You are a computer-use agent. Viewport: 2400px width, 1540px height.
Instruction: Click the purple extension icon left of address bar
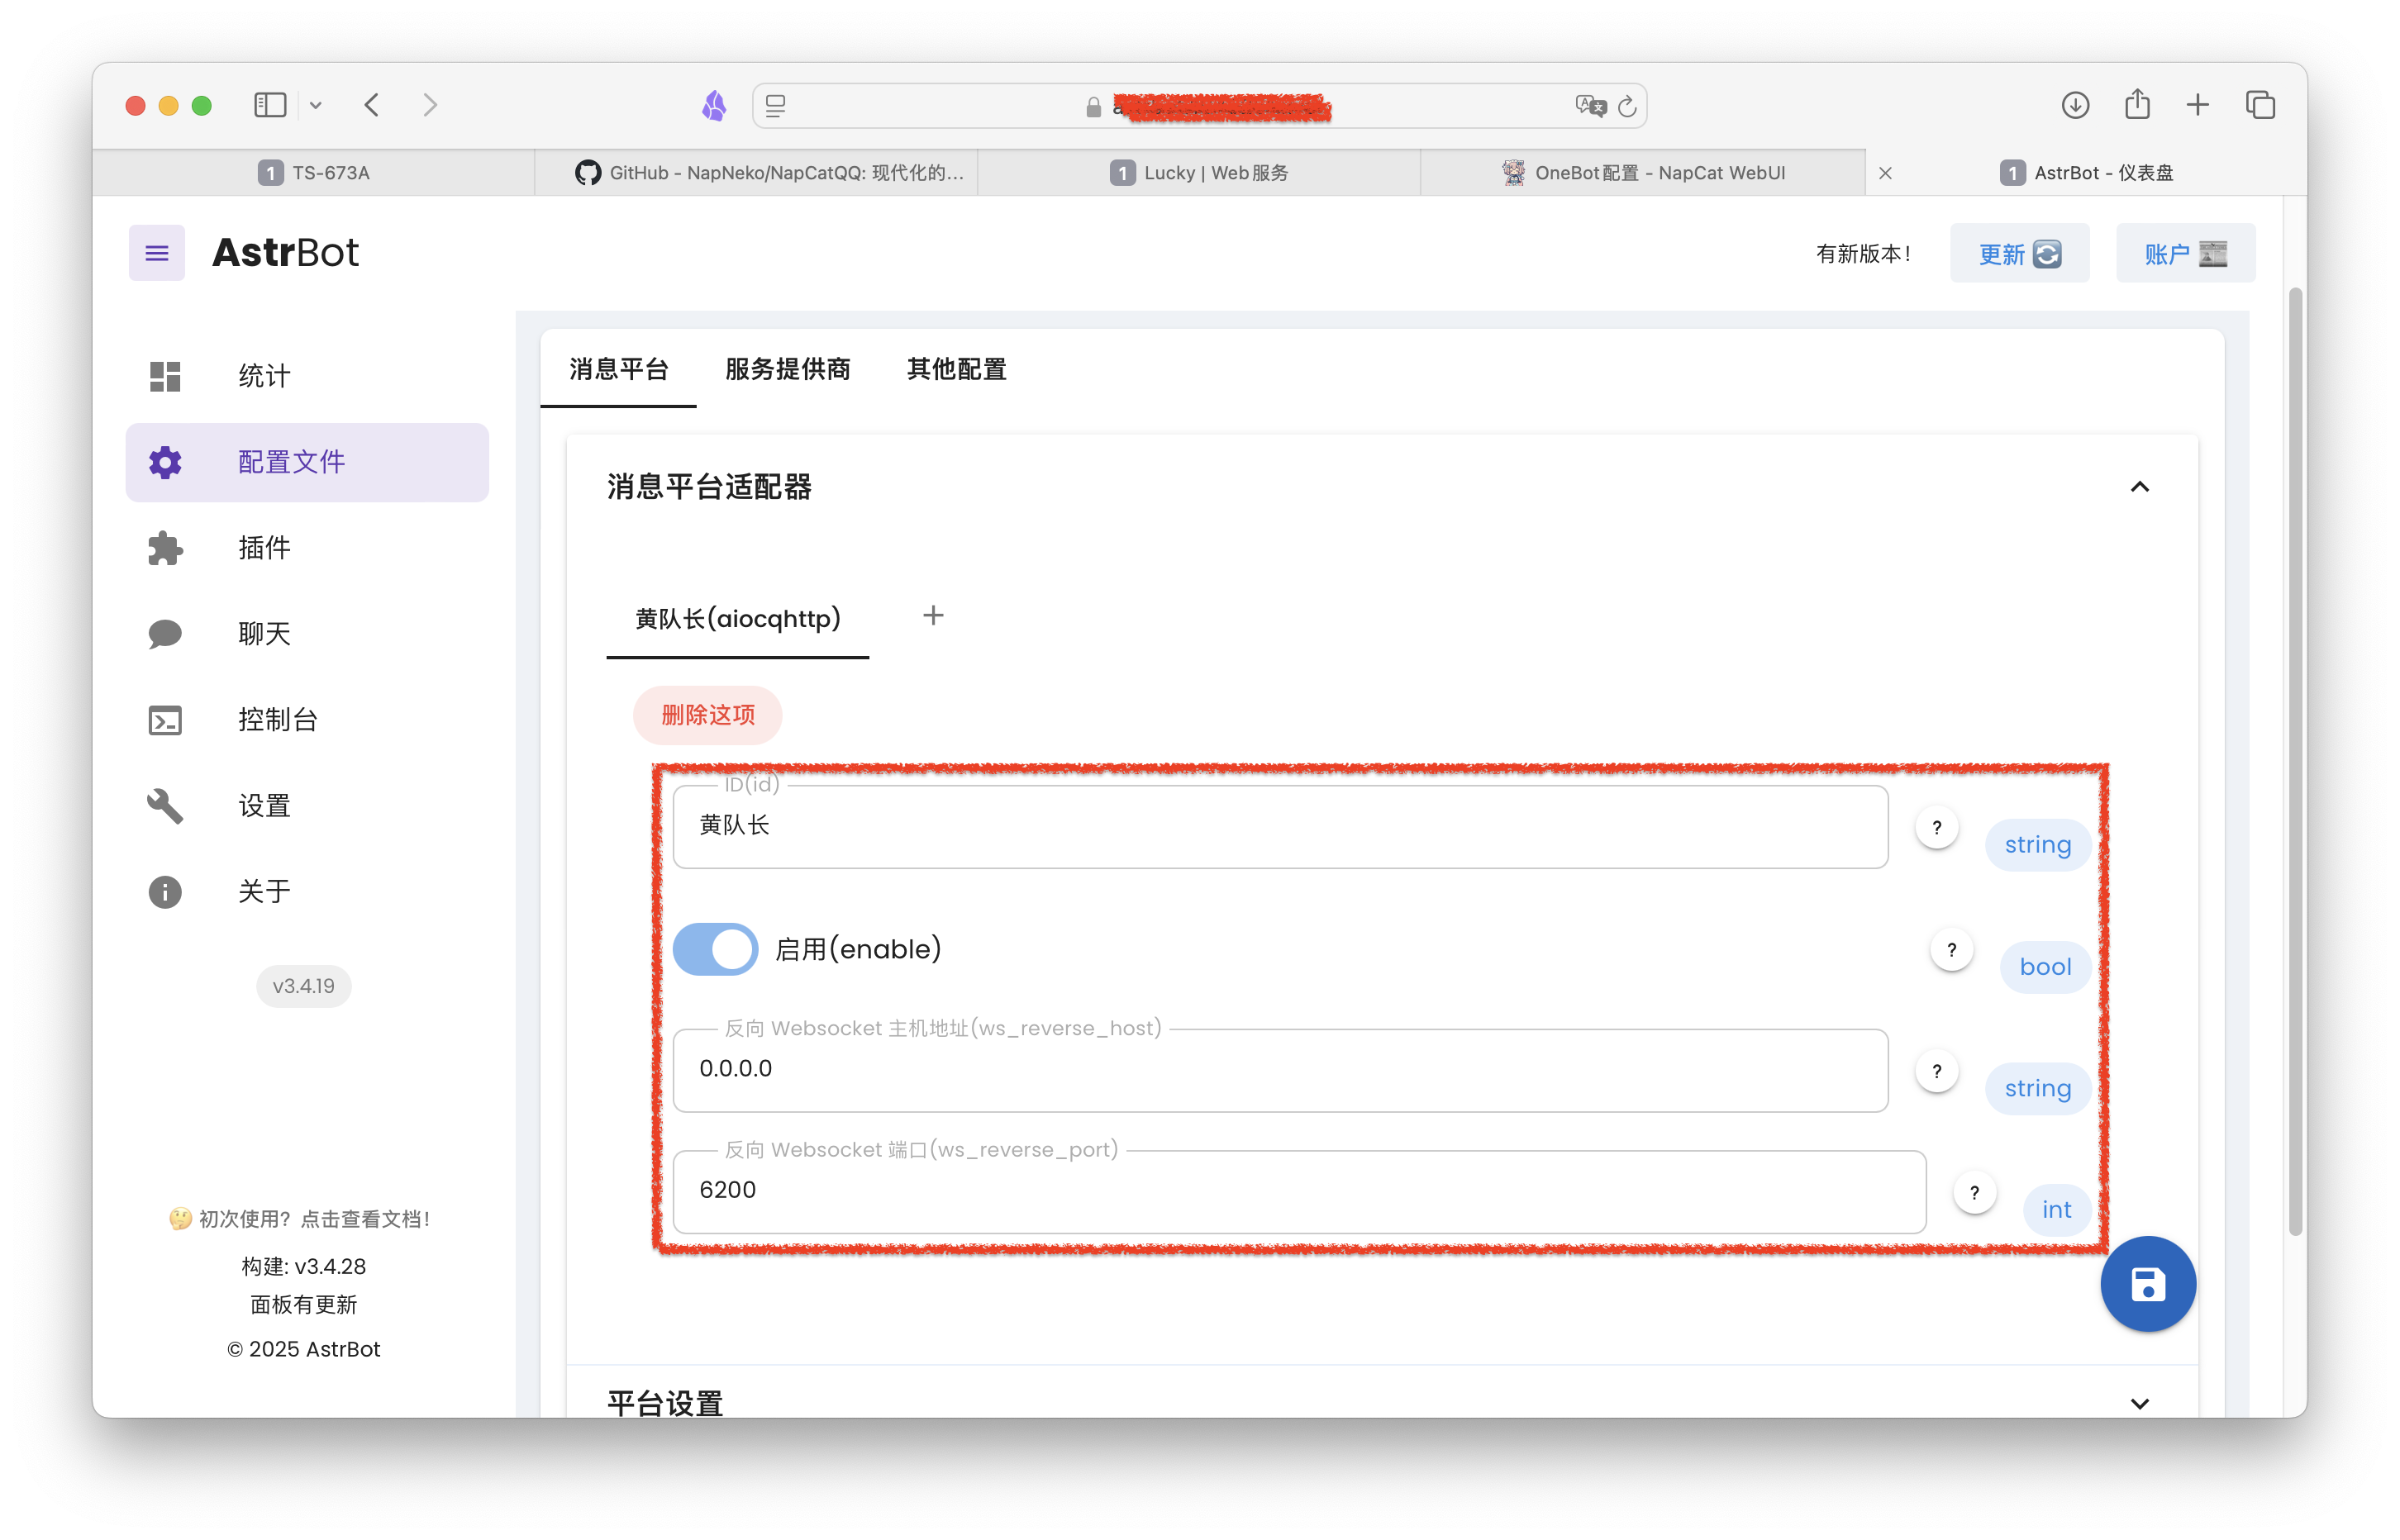[x=714, y=105]
